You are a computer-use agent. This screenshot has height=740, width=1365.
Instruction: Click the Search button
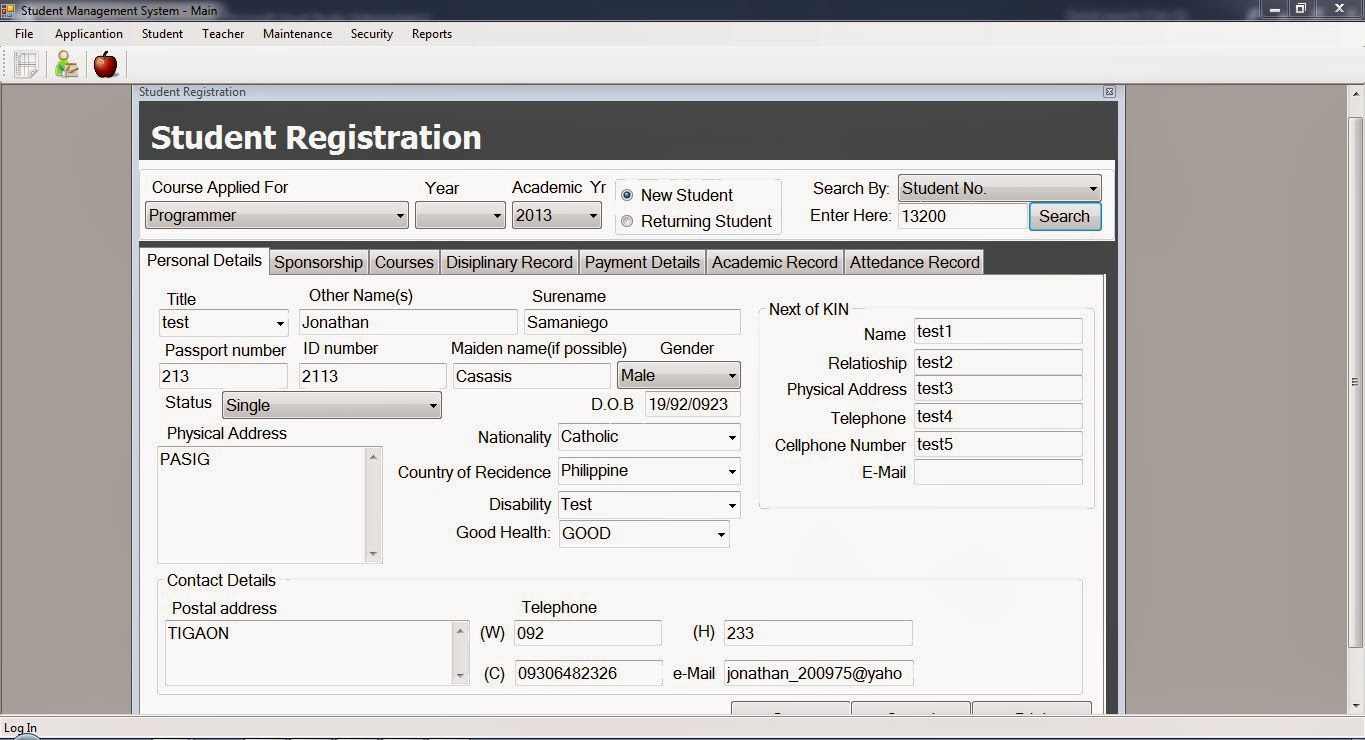[1063, 216]
